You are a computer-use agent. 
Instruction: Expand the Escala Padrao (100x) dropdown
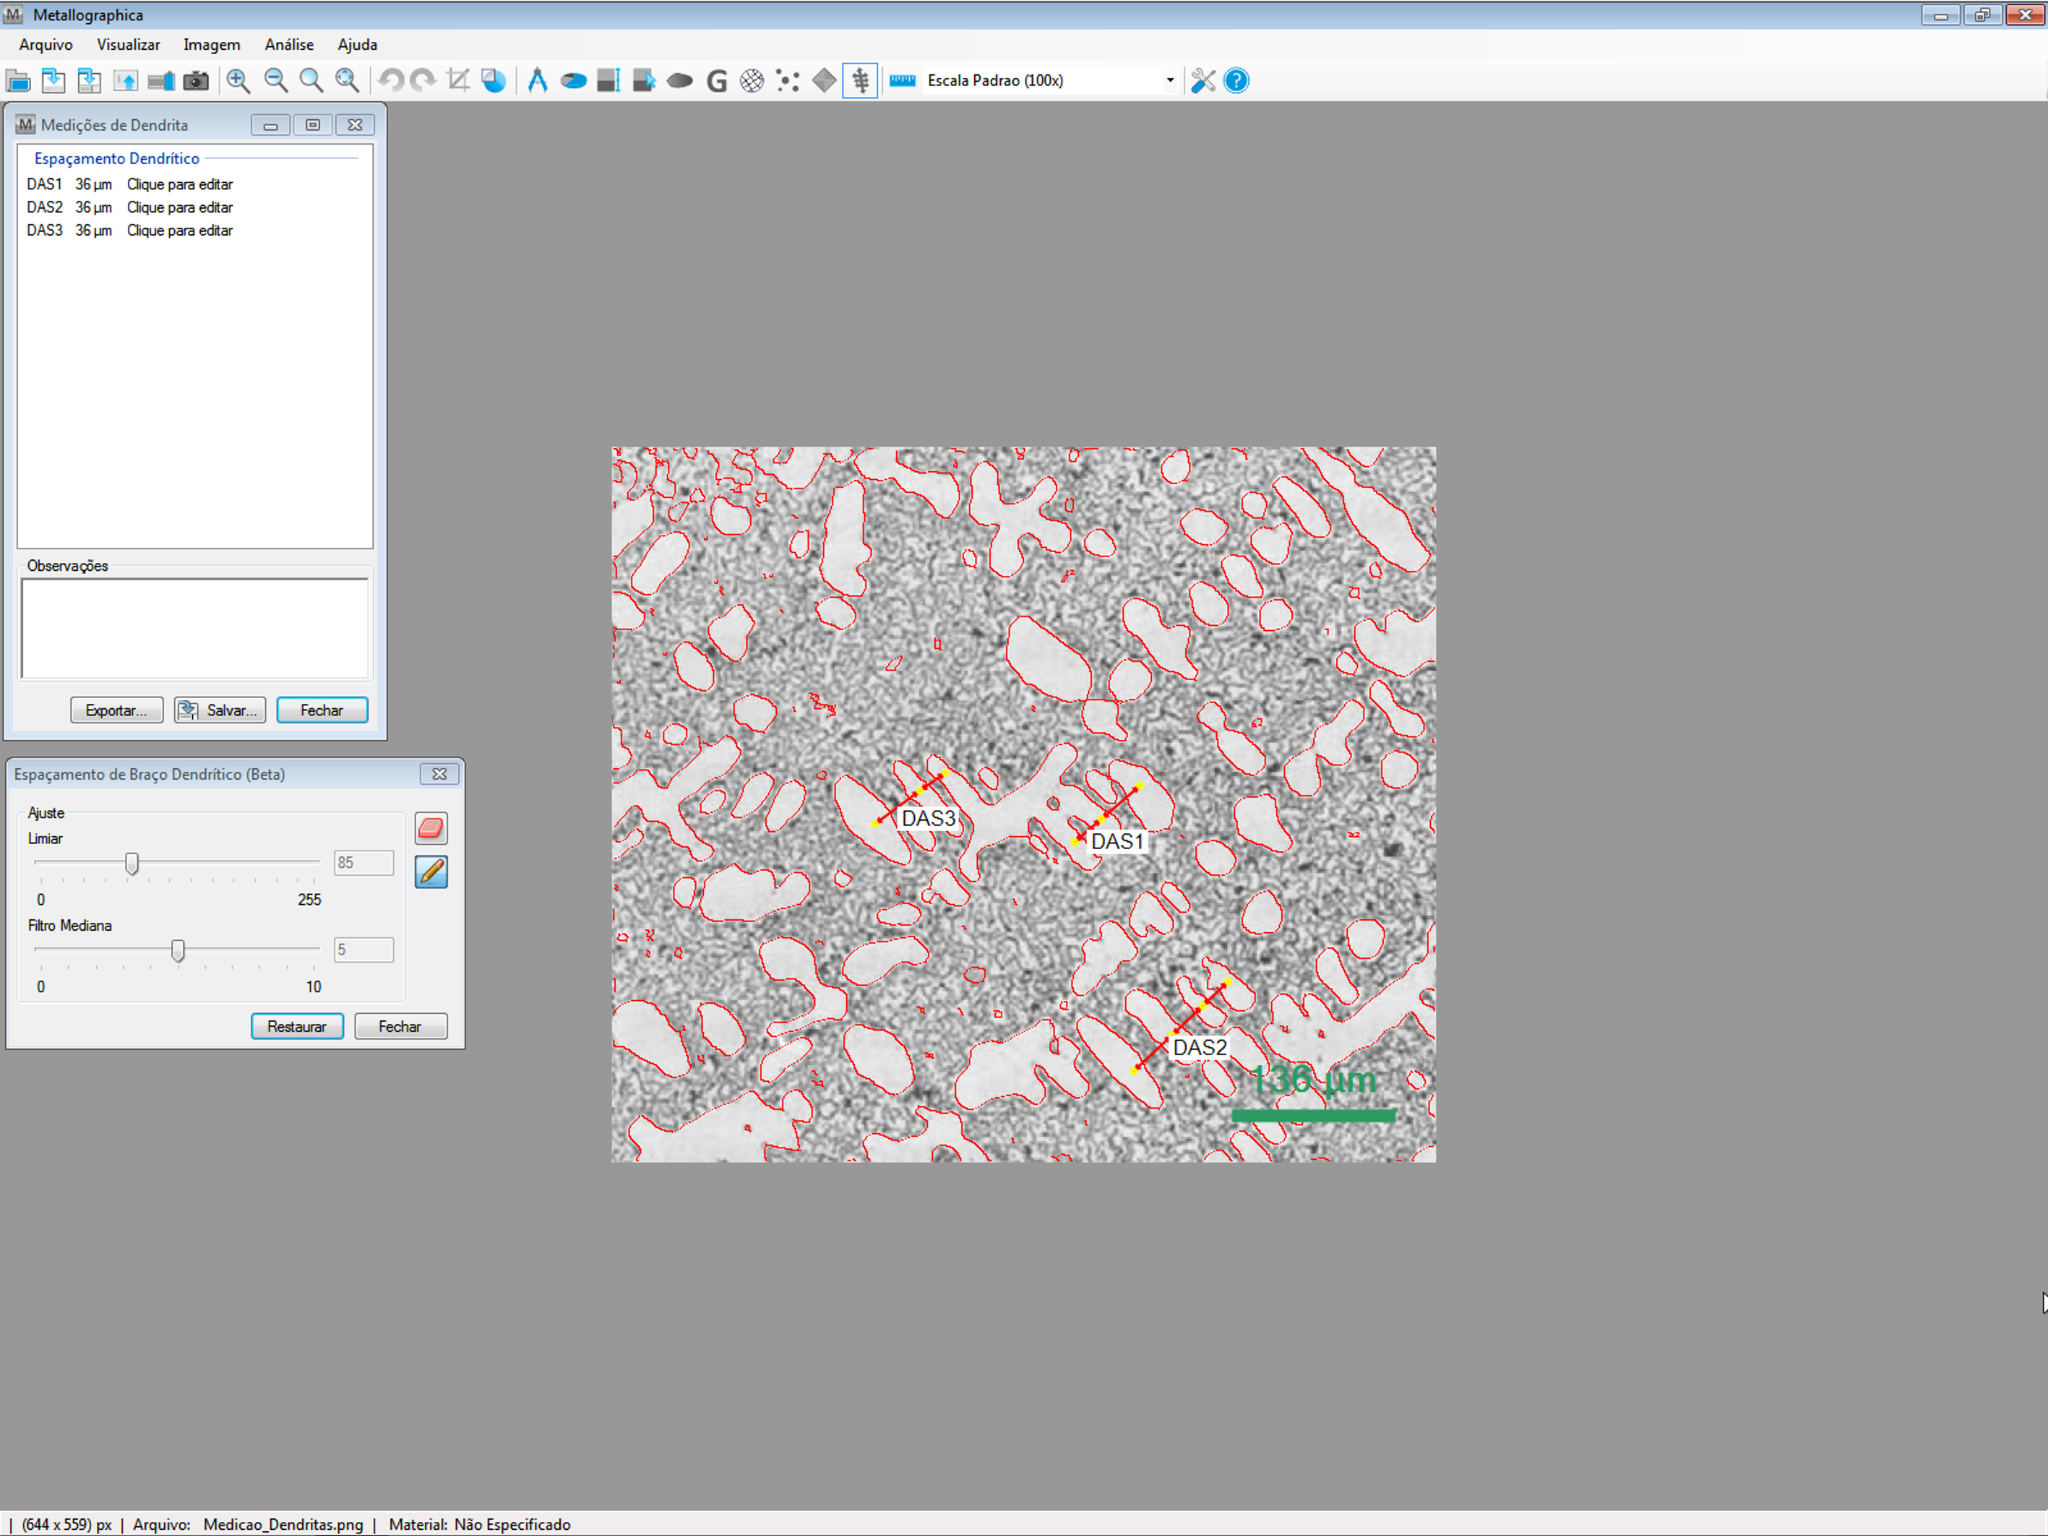(x=1169, y=81)
